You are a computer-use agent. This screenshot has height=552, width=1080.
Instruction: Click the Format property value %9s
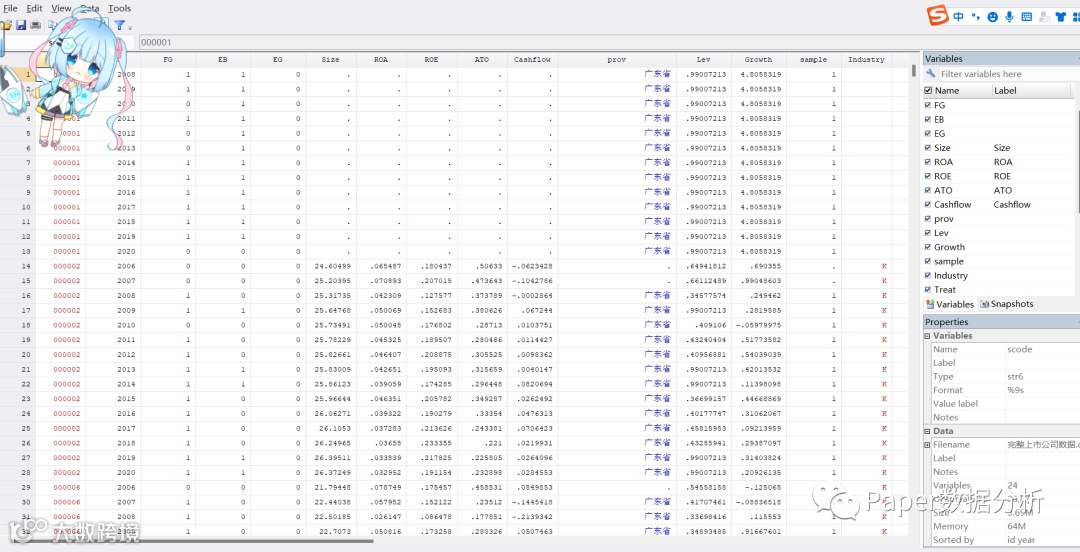1015,390
